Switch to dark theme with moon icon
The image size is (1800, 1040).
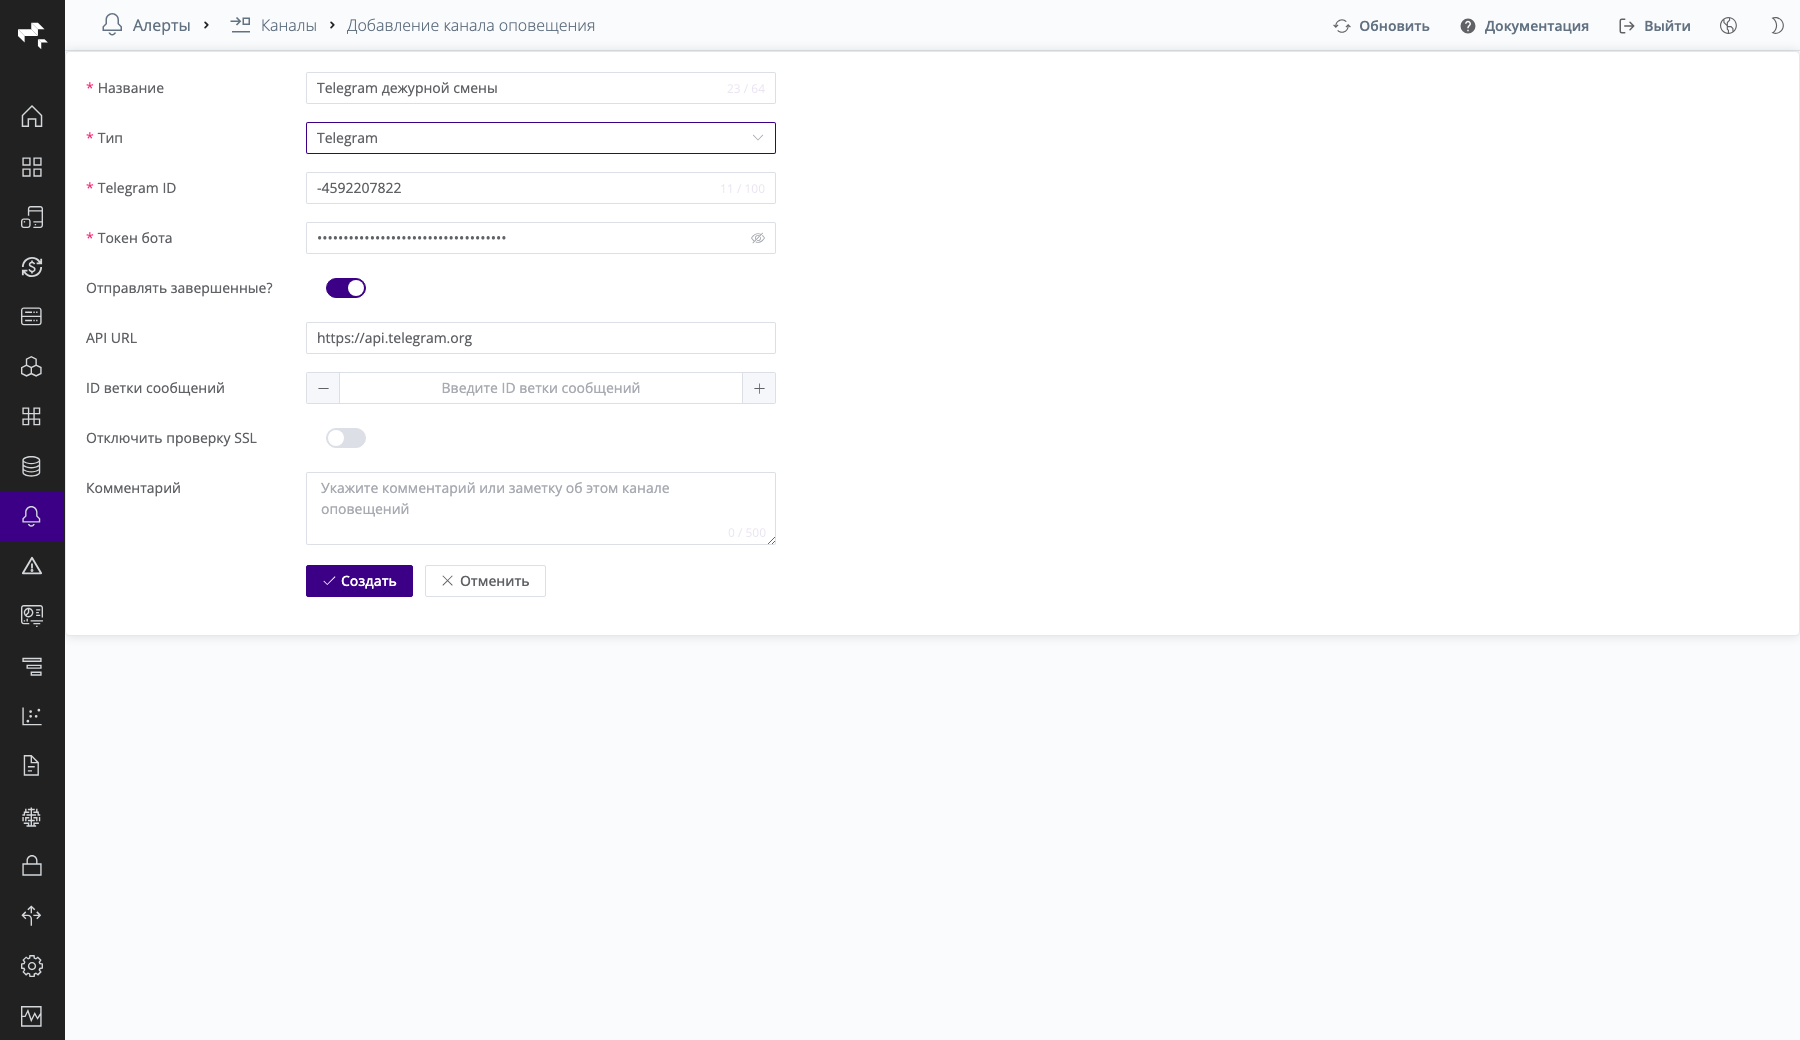(1777, 26)
